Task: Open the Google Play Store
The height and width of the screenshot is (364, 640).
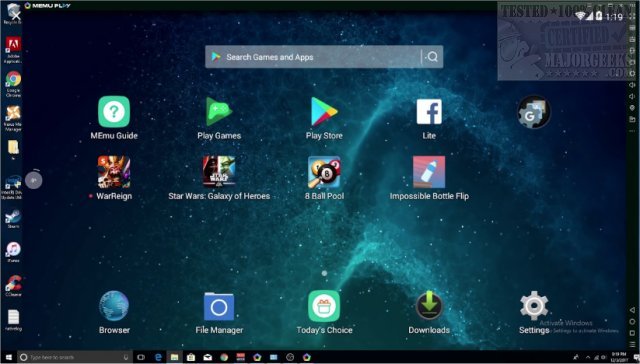Action: click(x=324, y=112)
